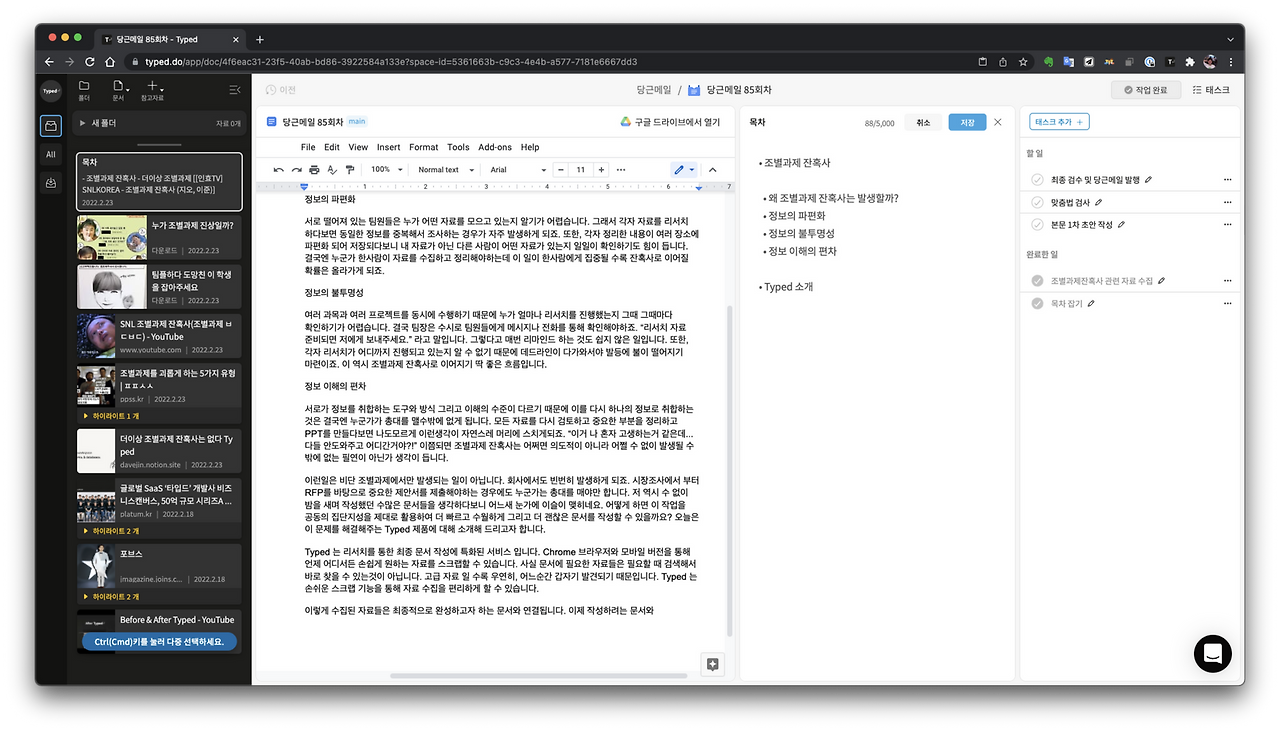Collapse the library sidebar panel
Viewport: 1280px width, 732px height.
(235, 90)
